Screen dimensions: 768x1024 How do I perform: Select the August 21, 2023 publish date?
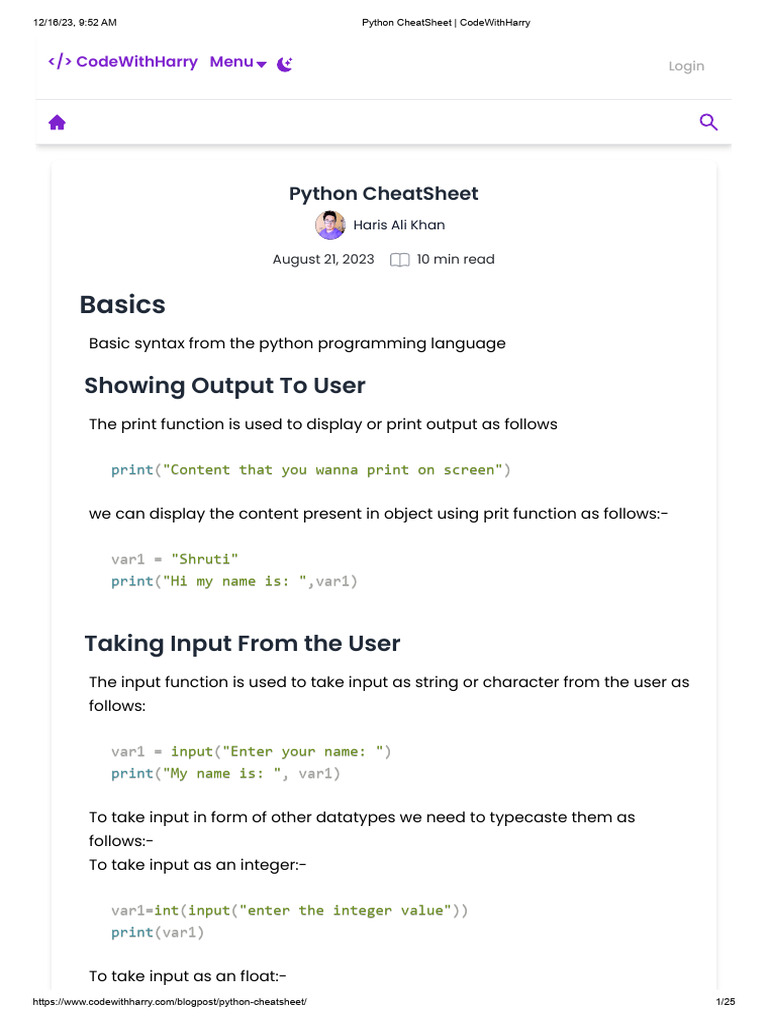pyautogui.click(x=323, y=259)
